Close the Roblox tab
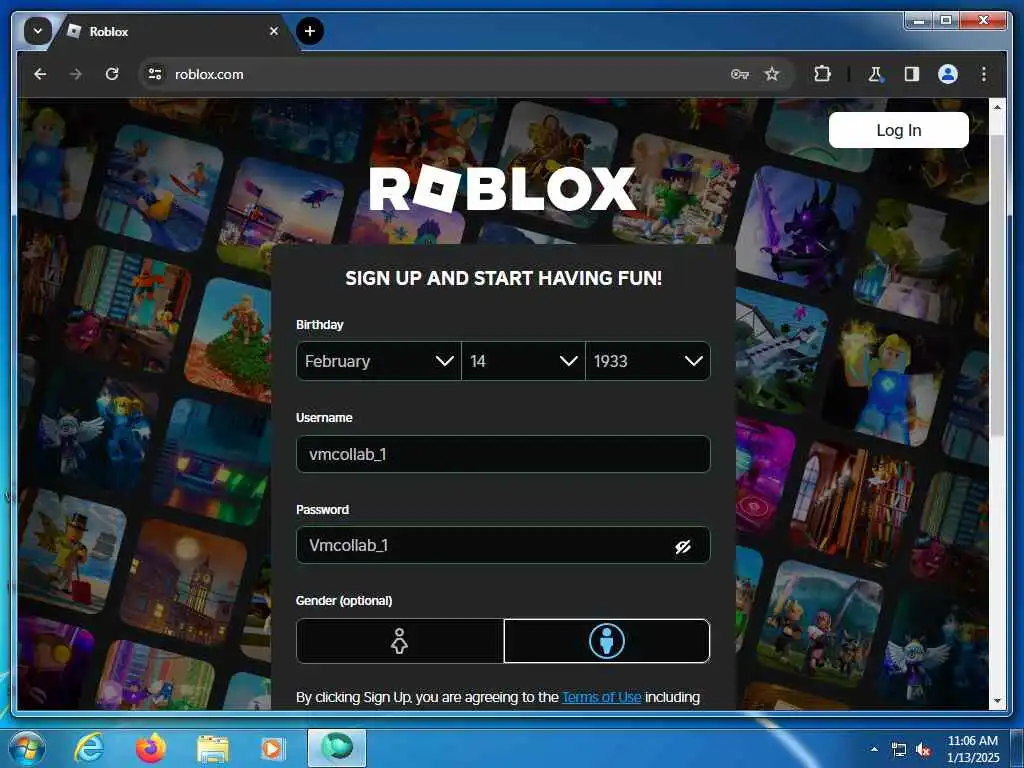This screenshot has height=768, width=1024. pyautogui.click(x=274, y=31)
